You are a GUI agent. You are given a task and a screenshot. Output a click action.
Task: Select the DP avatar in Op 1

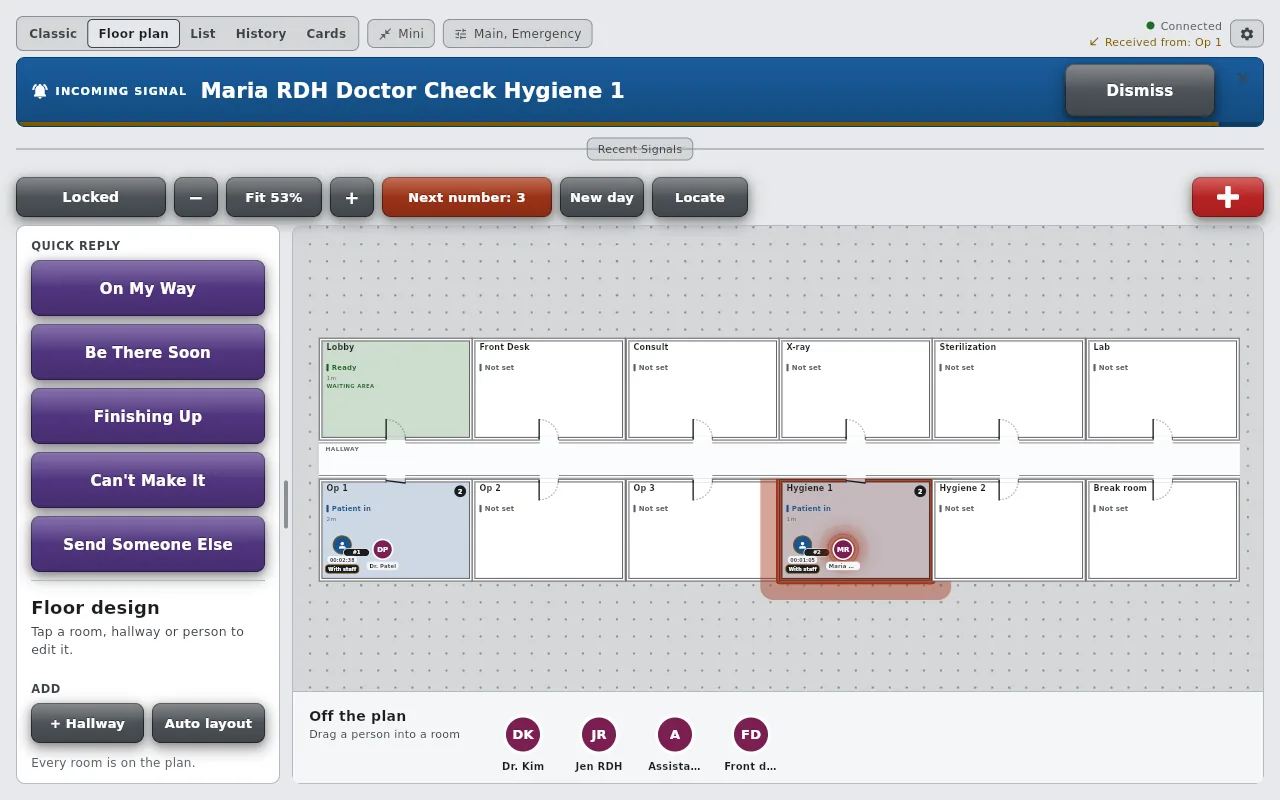point(382,549)
